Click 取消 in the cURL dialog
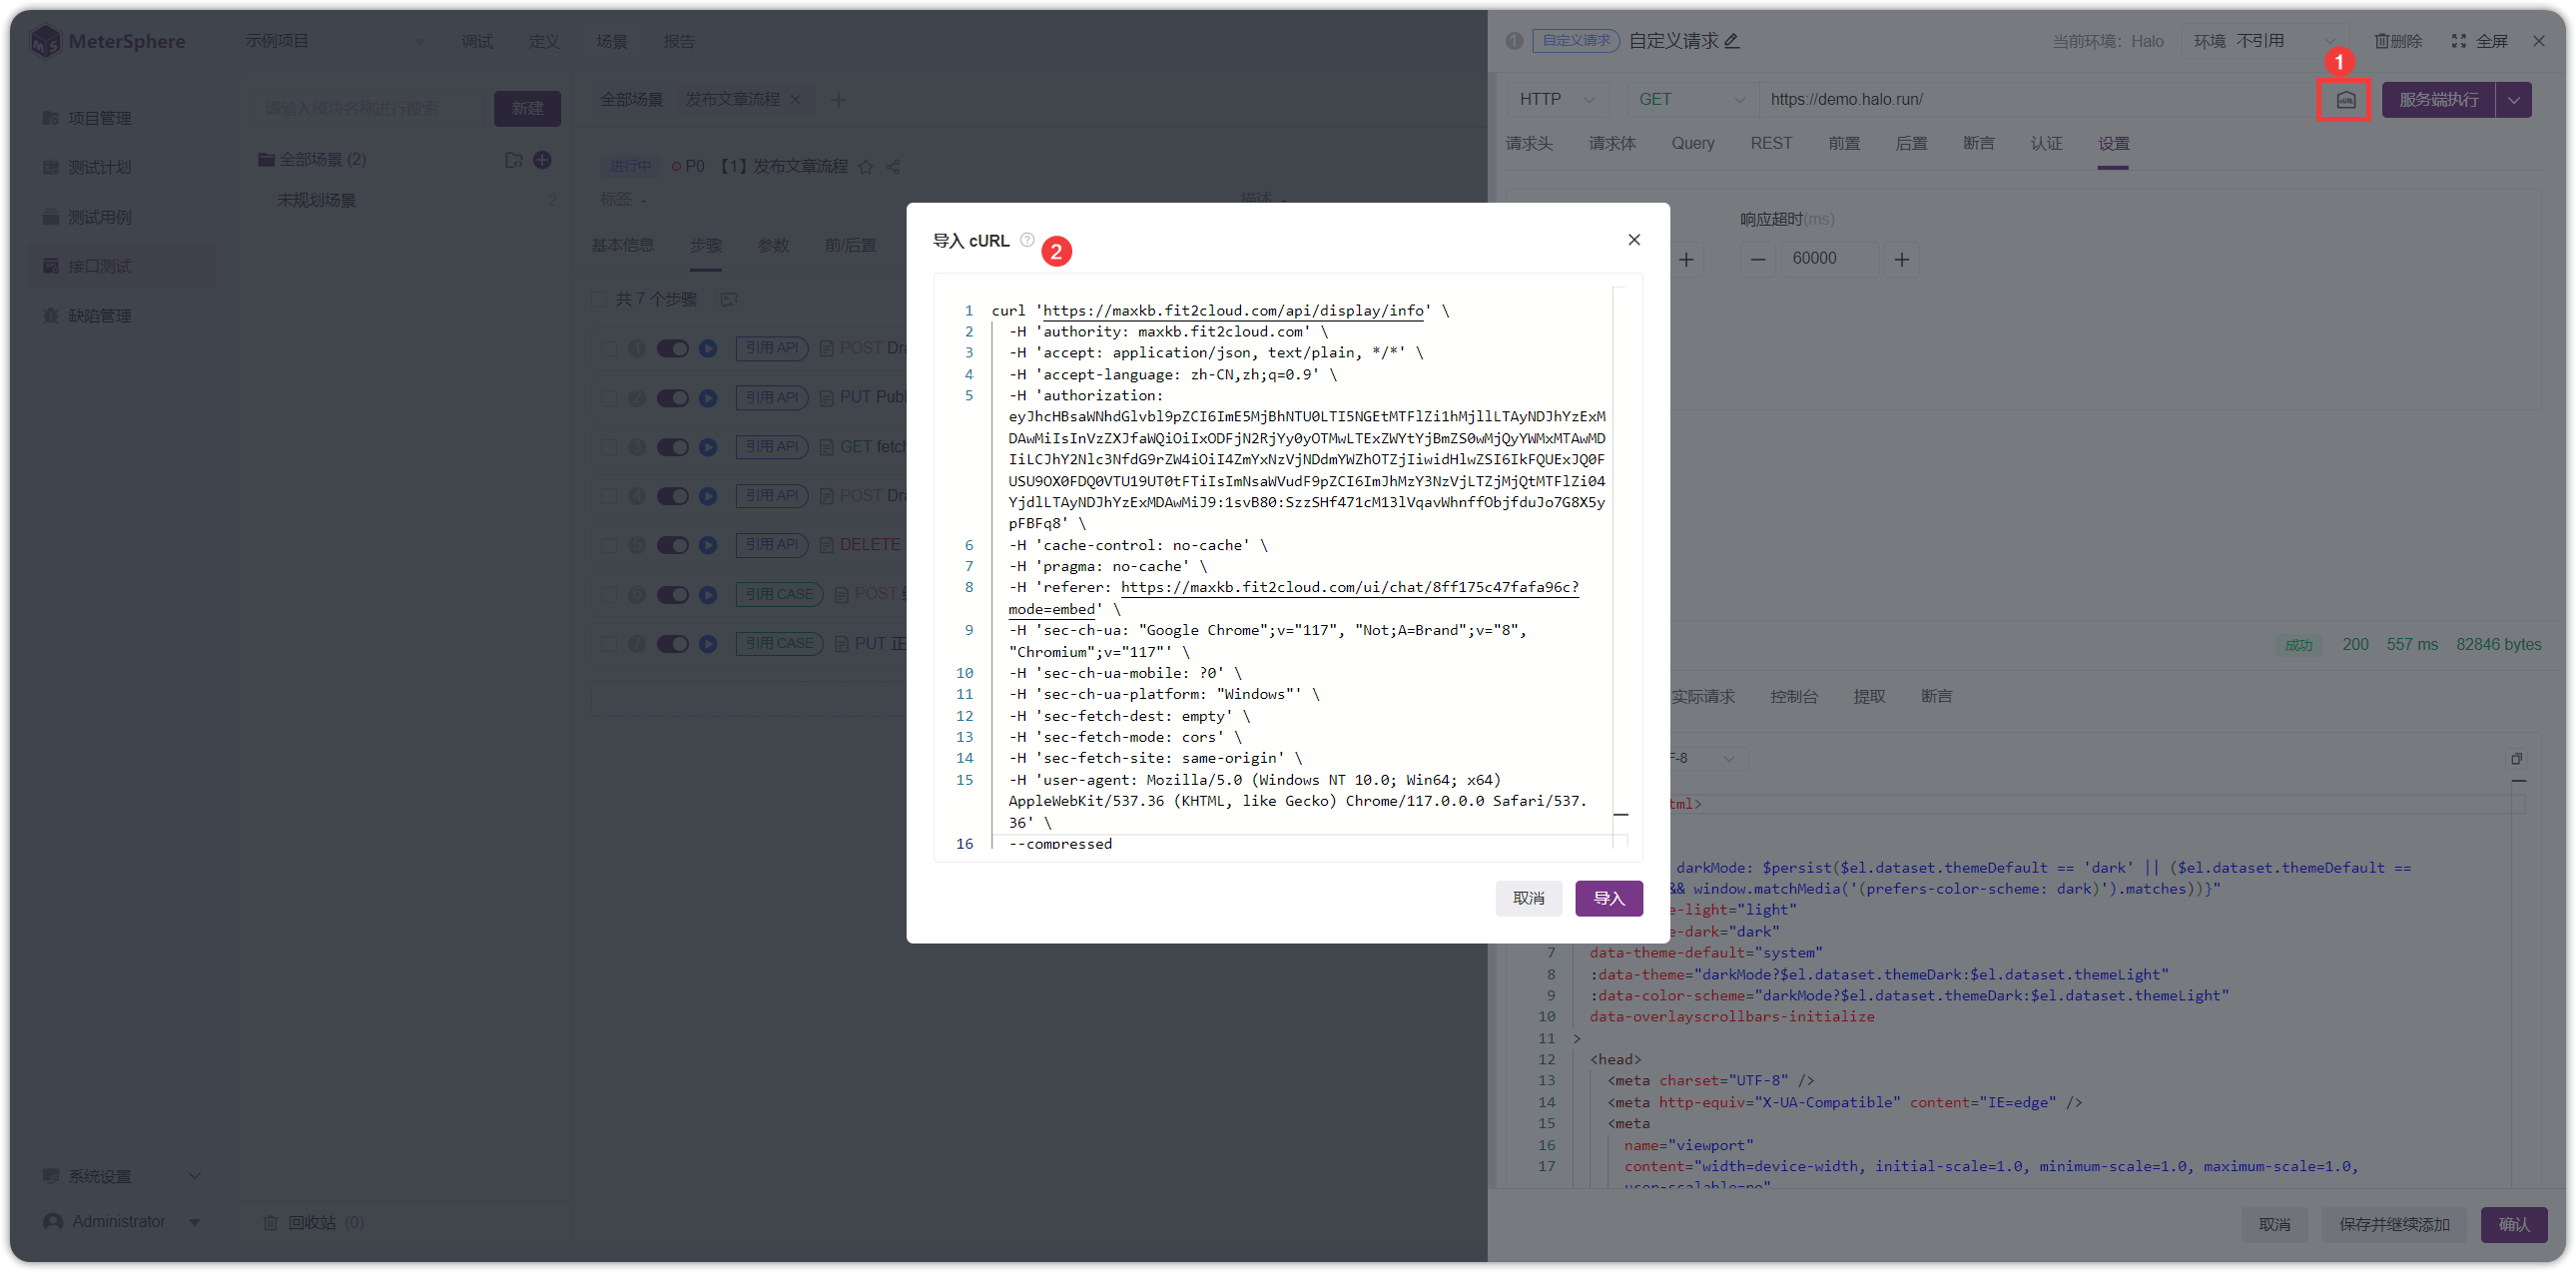Screen dimensions: 2576x1272 (x=1528, y=898)
